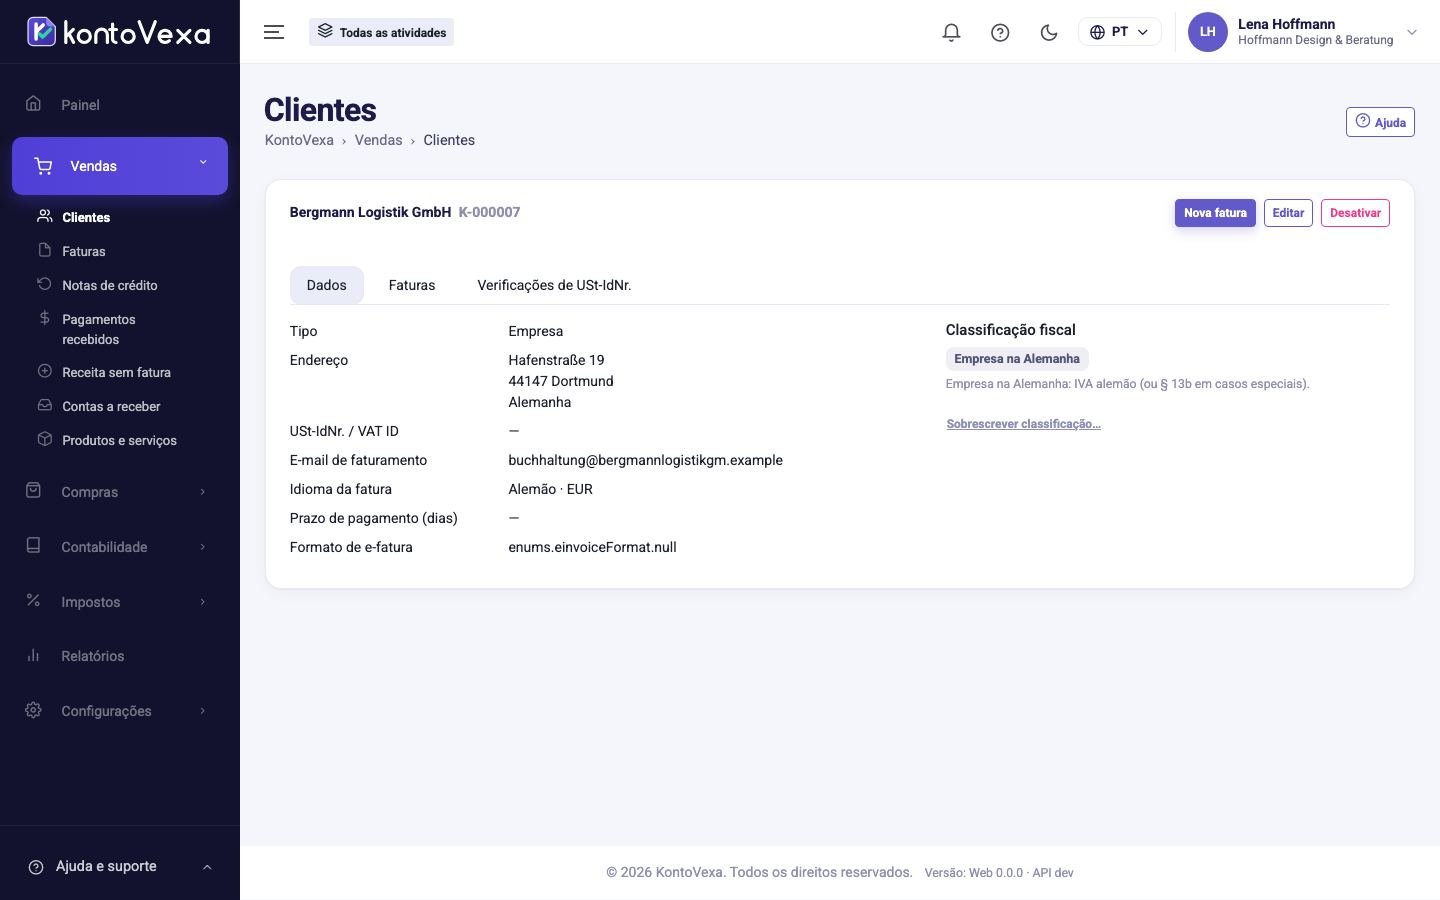Image resolution: width=1440 pixels, height=900 pixels.
Task: Toggle the hamburger sidebar menu
Action: coord(274,32)
